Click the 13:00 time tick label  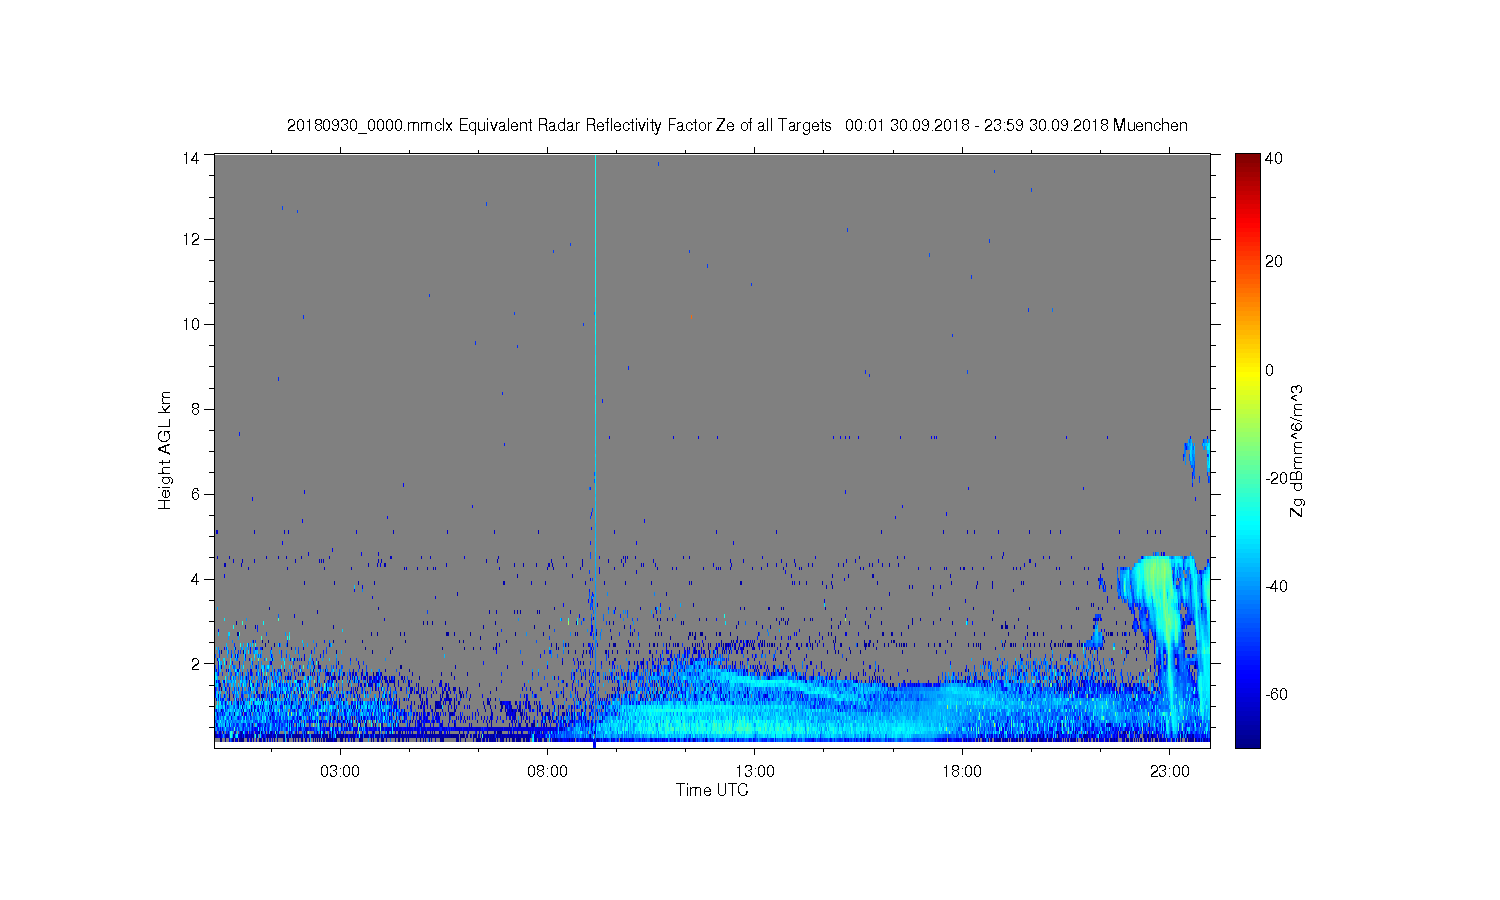[755, 772]
